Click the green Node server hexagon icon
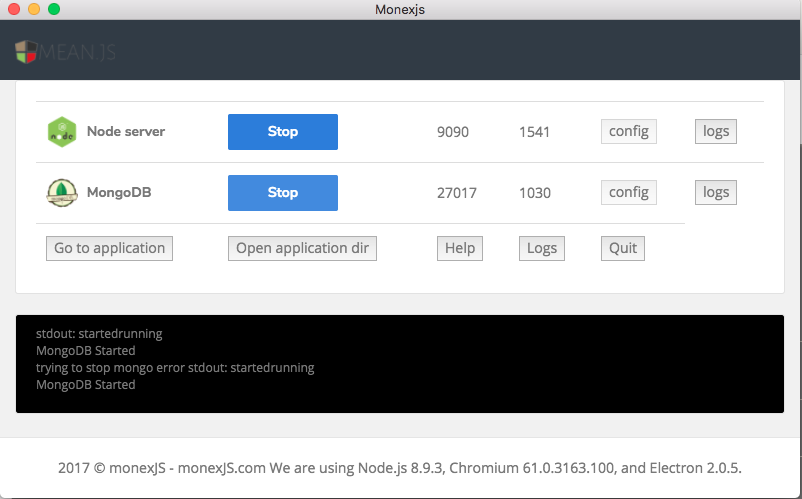 pyautogui.click(x=62, y=132)
